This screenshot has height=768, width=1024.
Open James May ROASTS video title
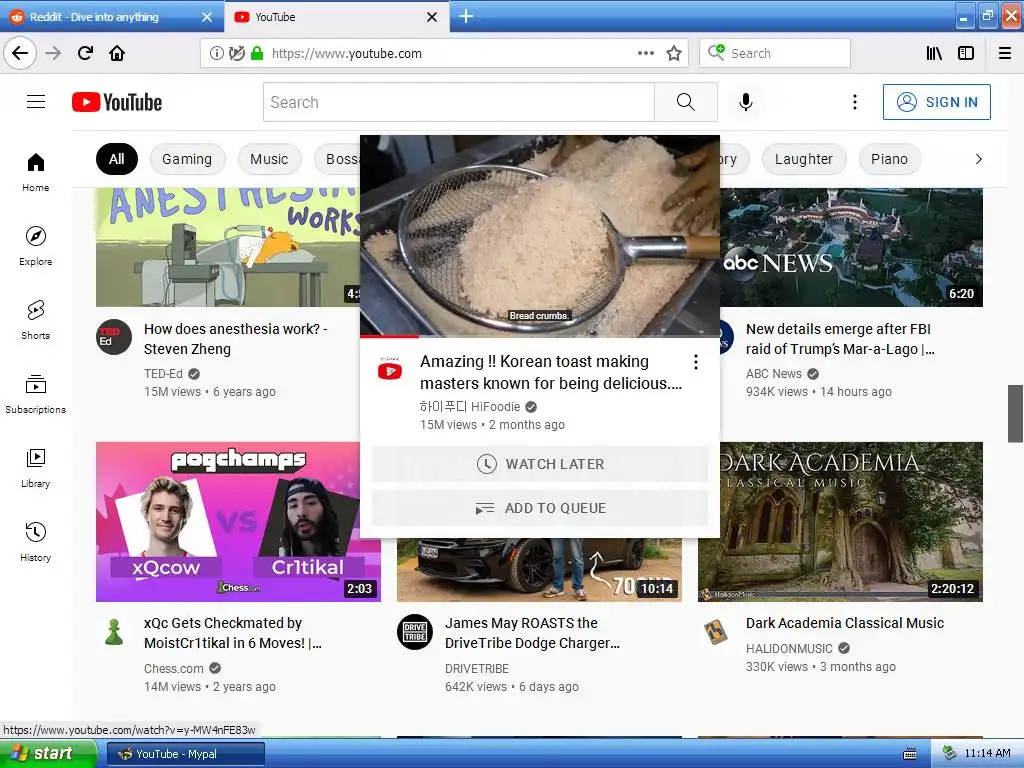[532, 633]
